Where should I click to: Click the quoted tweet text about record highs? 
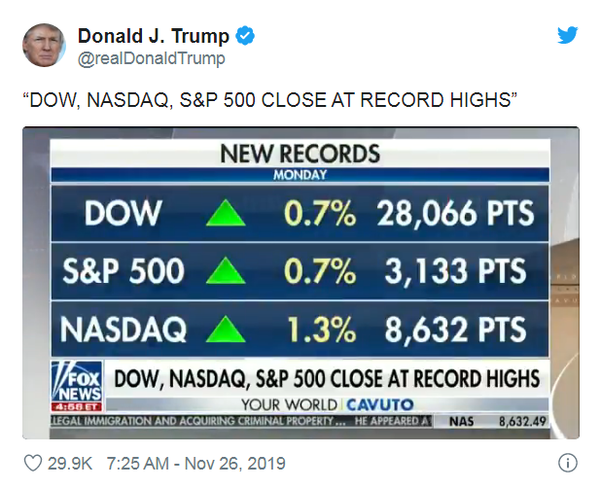coord(270,100)
